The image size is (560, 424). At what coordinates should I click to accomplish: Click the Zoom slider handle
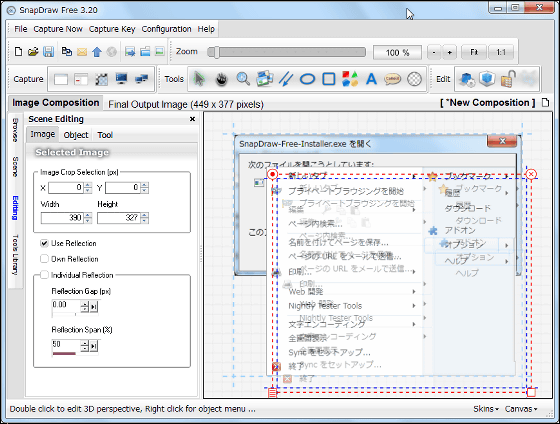coord(216,52)
